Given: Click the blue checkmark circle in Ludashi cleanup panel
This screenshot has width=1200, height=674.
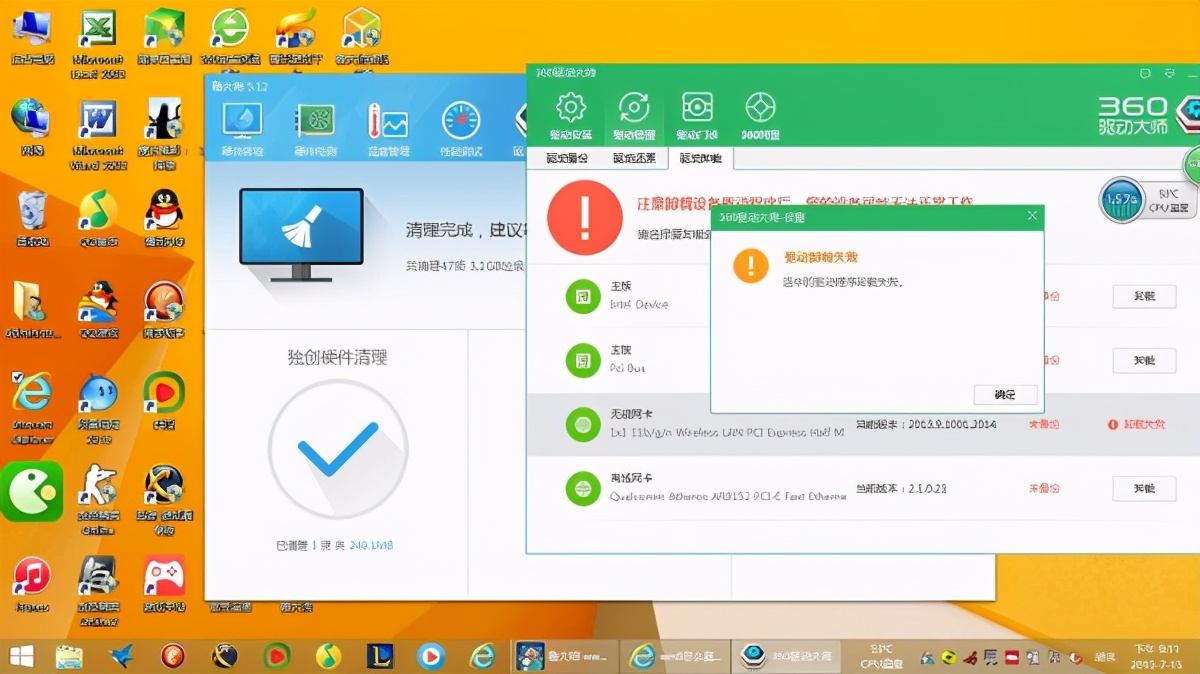Looking at the screenshot, I should pyautogui.click(x=338, y=449).
